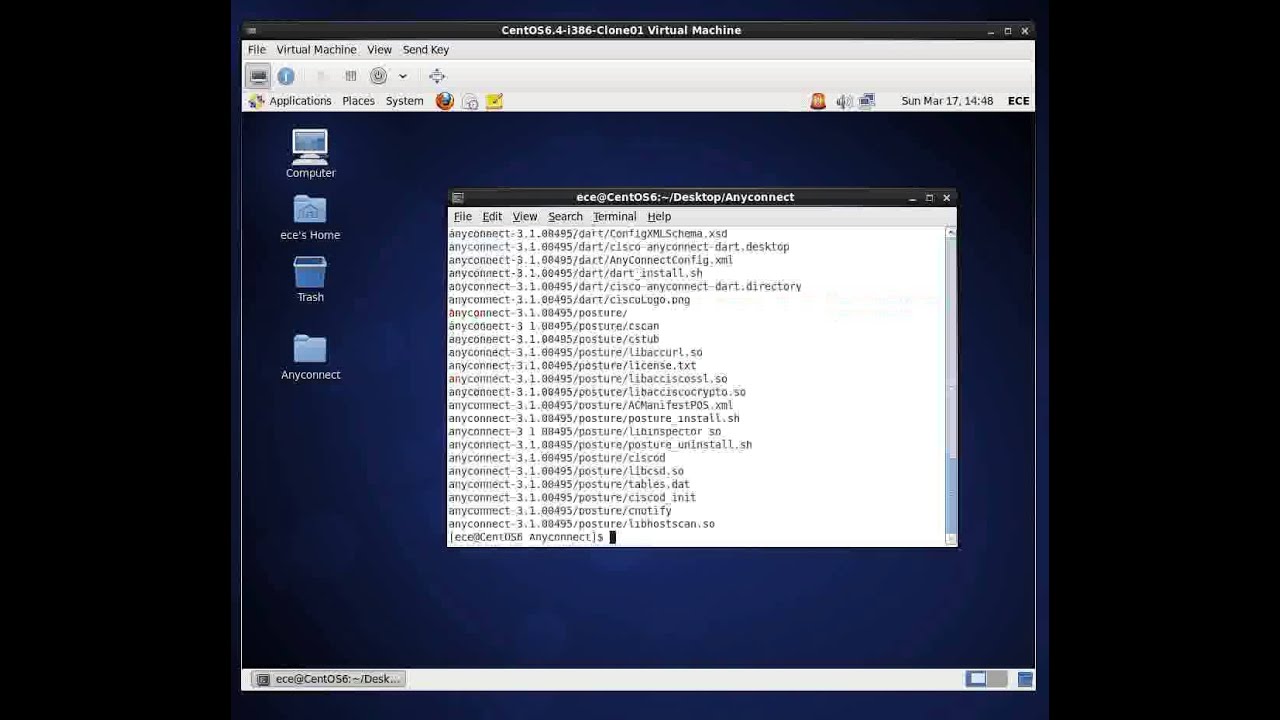Select the ece's Home desktop folder
The width and height of the screenshot is (1280, 720).
pos(310,217)
